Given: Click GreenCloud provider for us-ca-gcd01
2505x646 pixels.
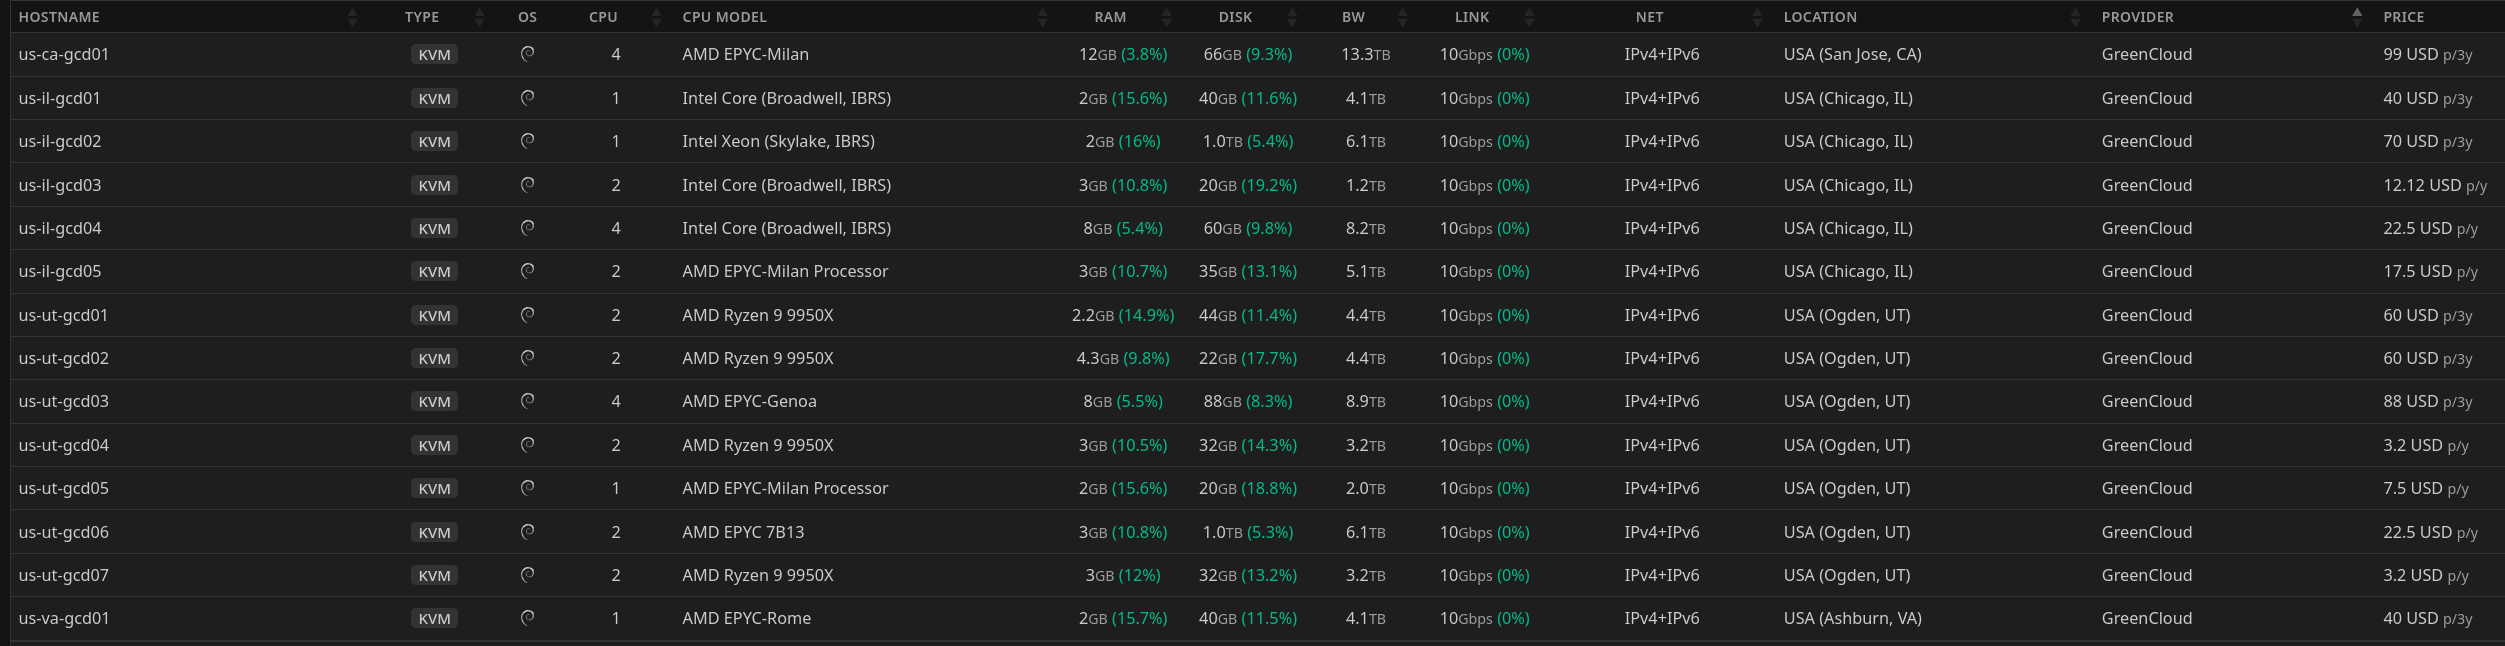Looking at the screenshot, I should [x=2146, y=54].
